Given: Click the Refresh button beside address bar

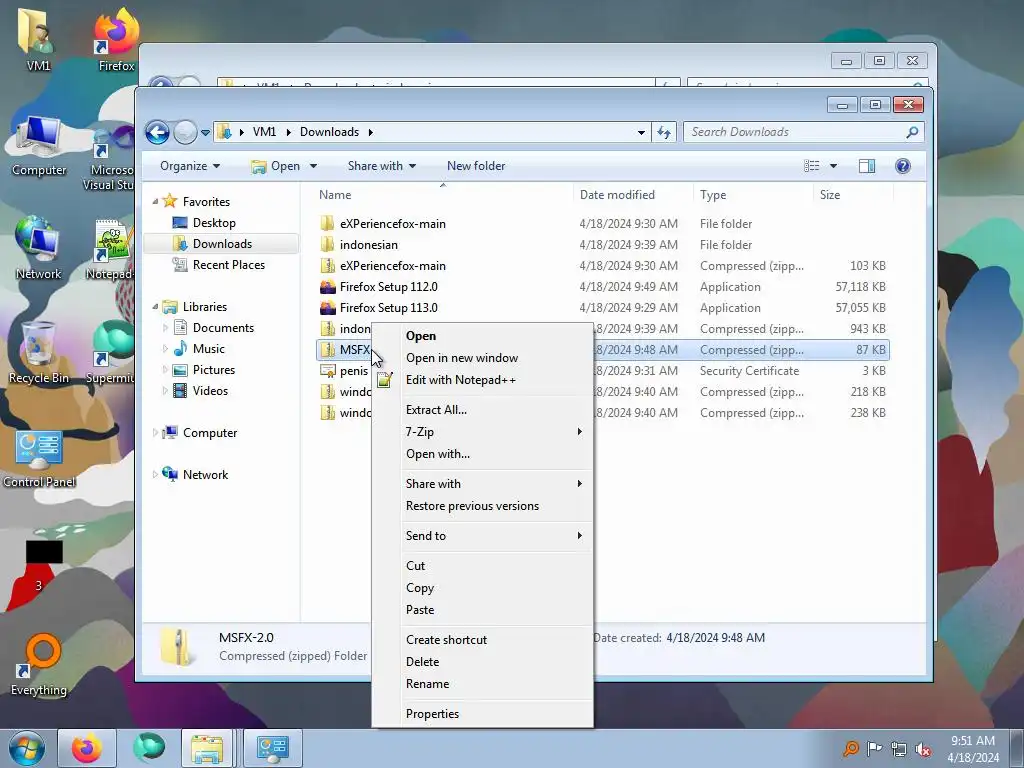Looking at the screenshot, I should coord(664,132).
